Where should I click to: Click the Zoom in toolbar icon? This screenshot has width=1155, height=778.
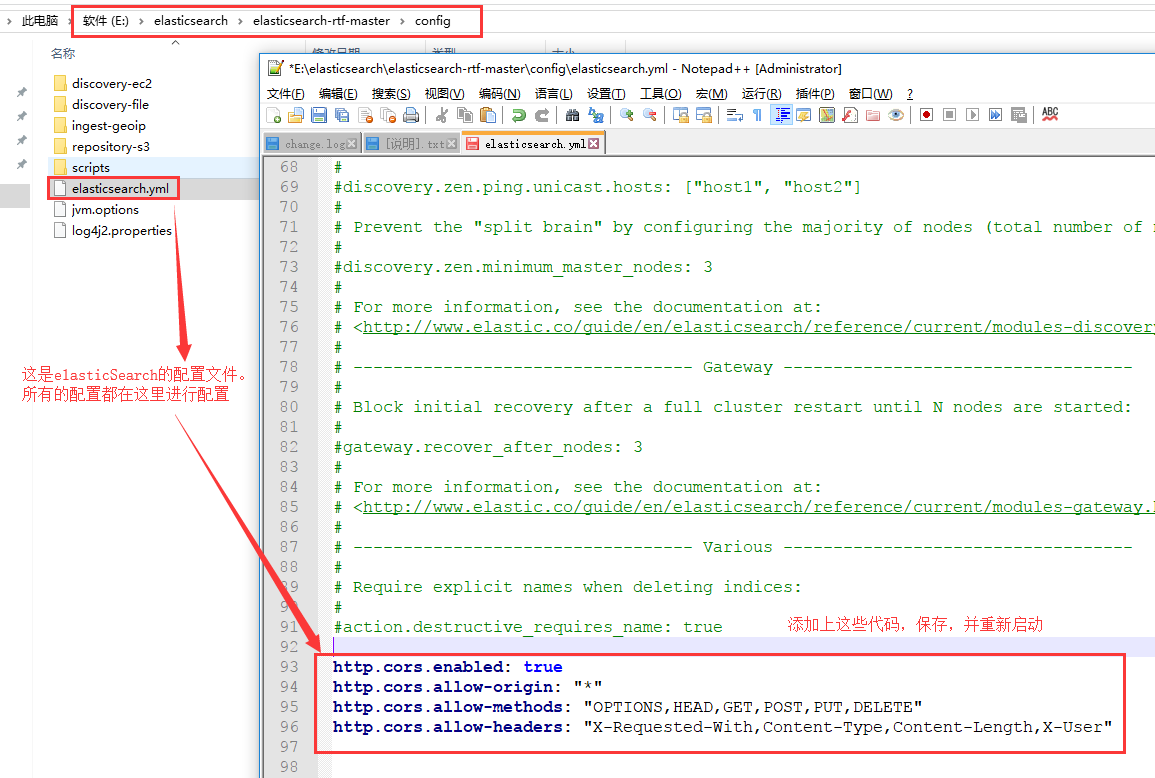coord(627,115)
